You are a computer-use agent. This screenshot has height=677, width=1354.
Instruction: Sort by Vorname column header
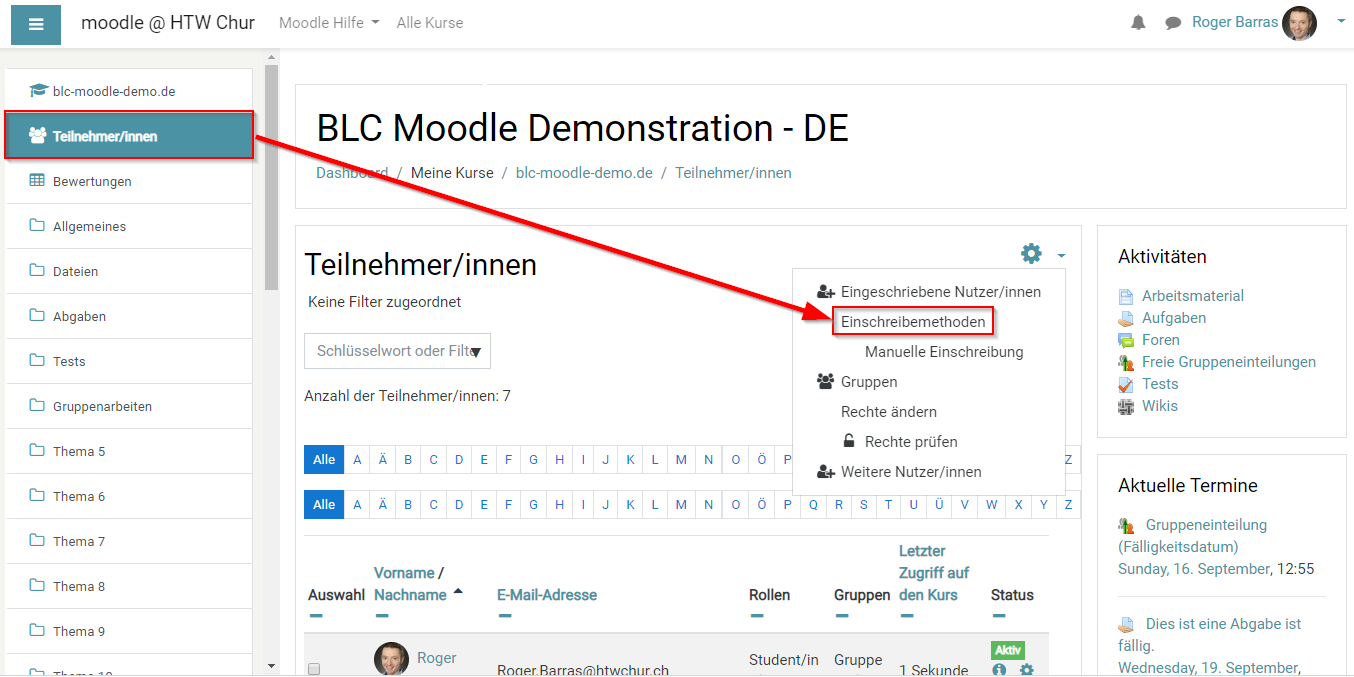(404, 573)
